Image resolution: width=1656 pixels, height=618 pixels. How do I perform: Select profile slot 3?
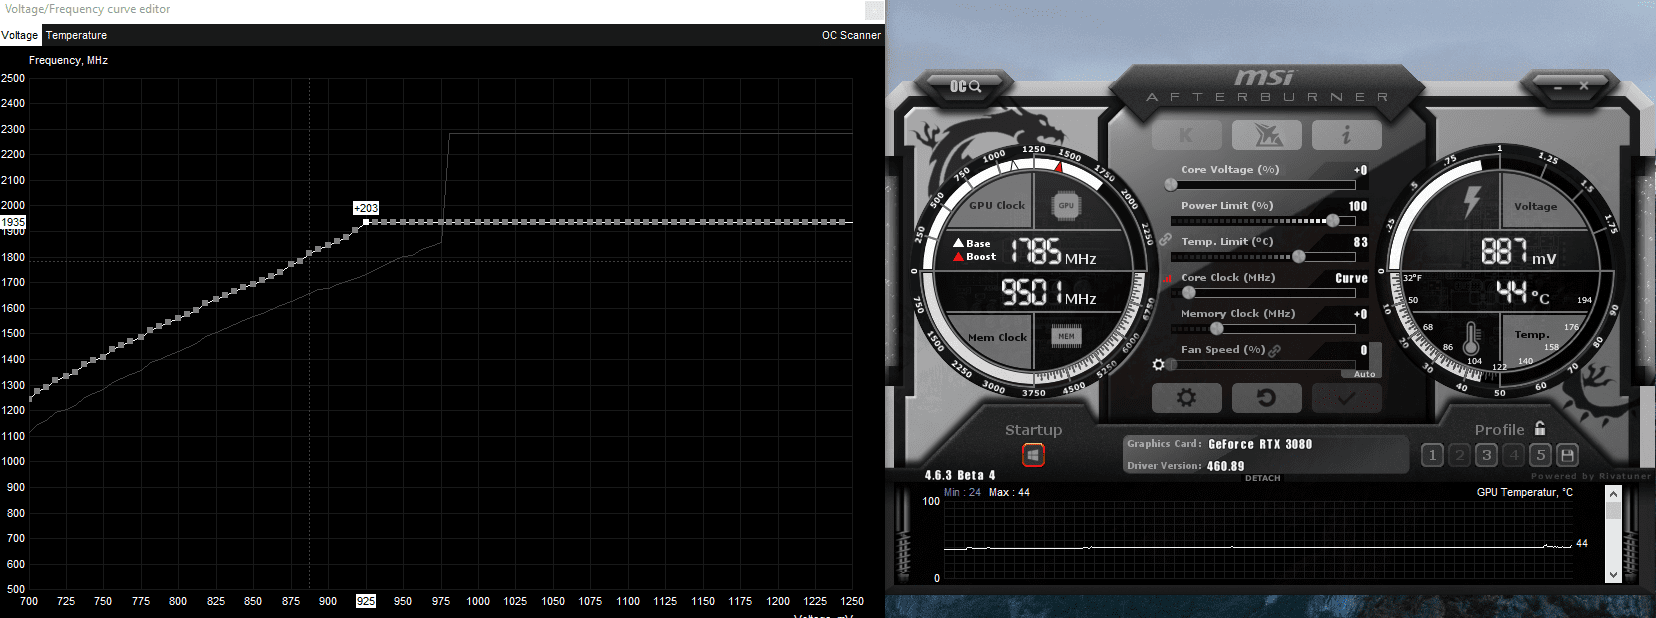pos(1487,456)
